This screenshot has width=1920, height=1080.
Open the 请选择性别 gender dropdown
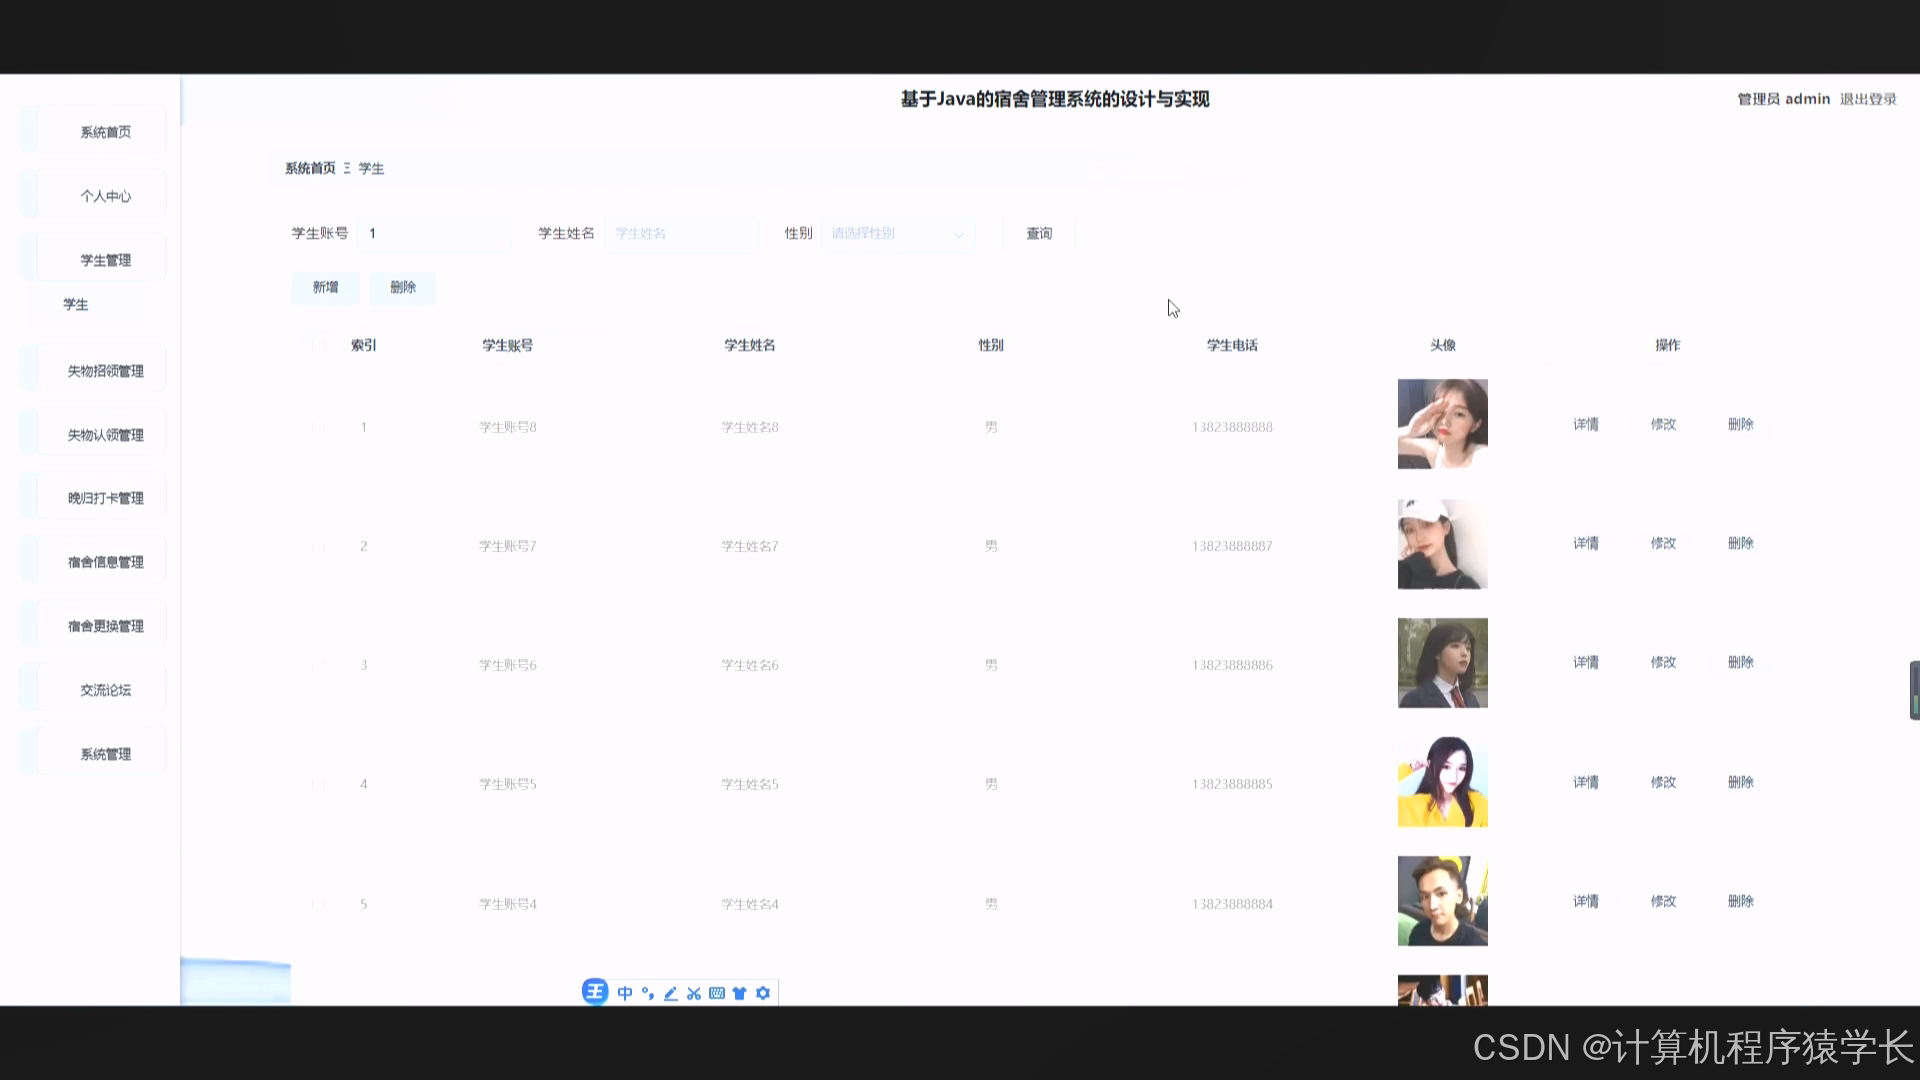tap(895, 233)
